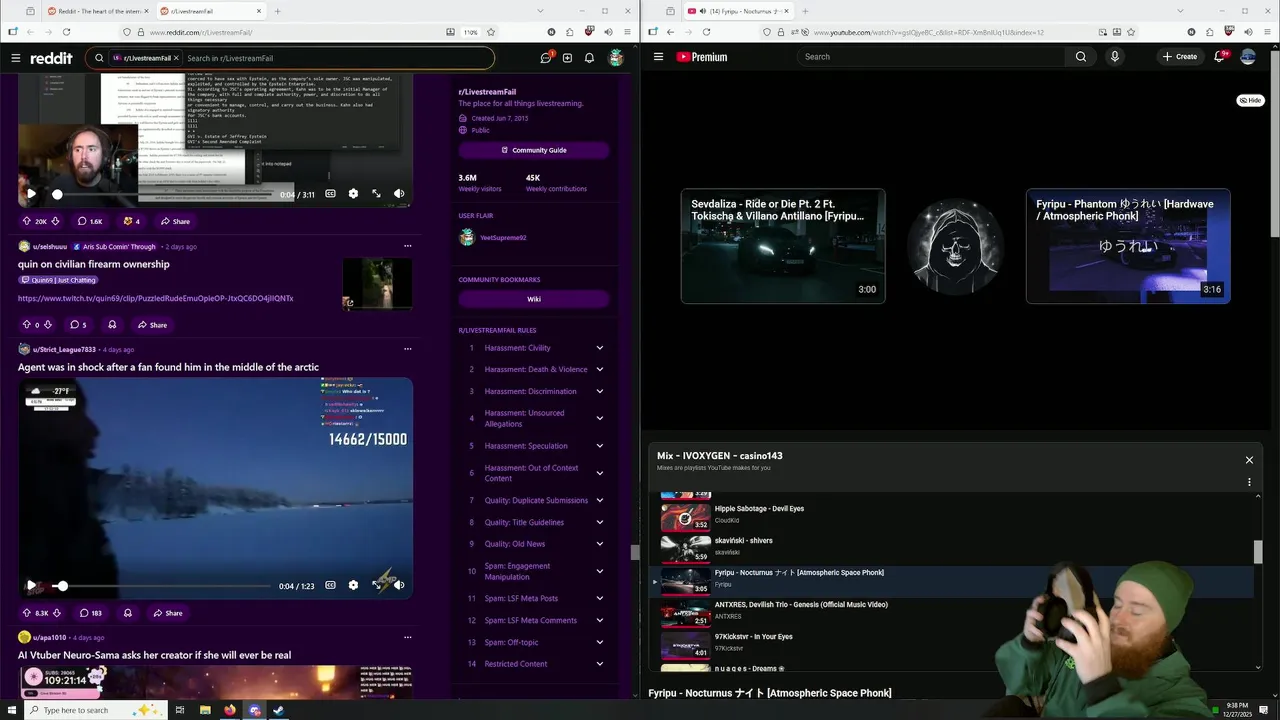Play the first Reddit video clip
This screenshot has height=720, width=1280.
(31, 194)
